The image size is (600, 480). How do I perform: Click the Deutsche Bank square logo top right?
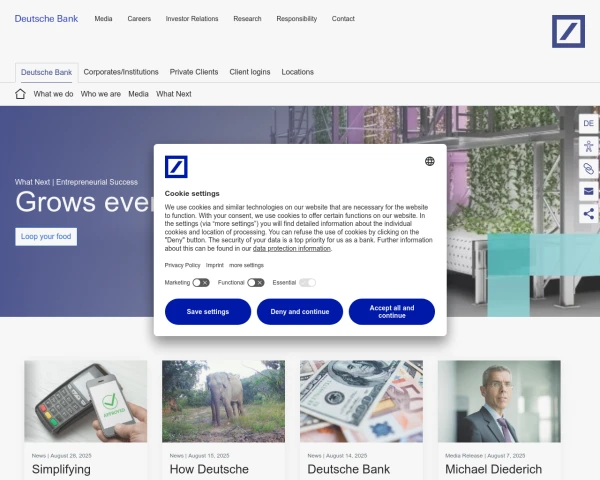click(568, 31)
